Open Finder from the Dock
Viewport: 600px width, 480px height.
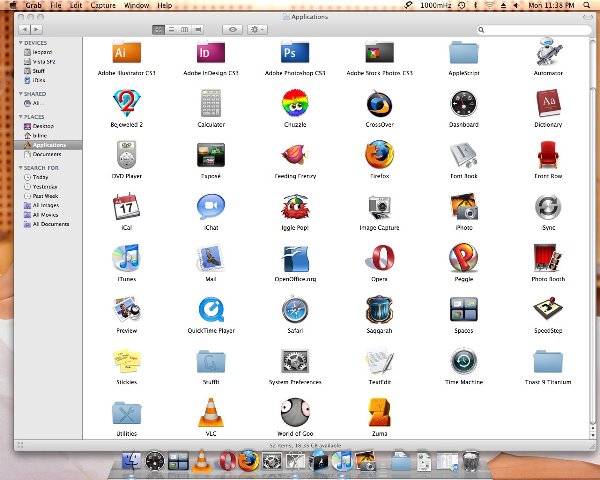(x=131, y=460)
